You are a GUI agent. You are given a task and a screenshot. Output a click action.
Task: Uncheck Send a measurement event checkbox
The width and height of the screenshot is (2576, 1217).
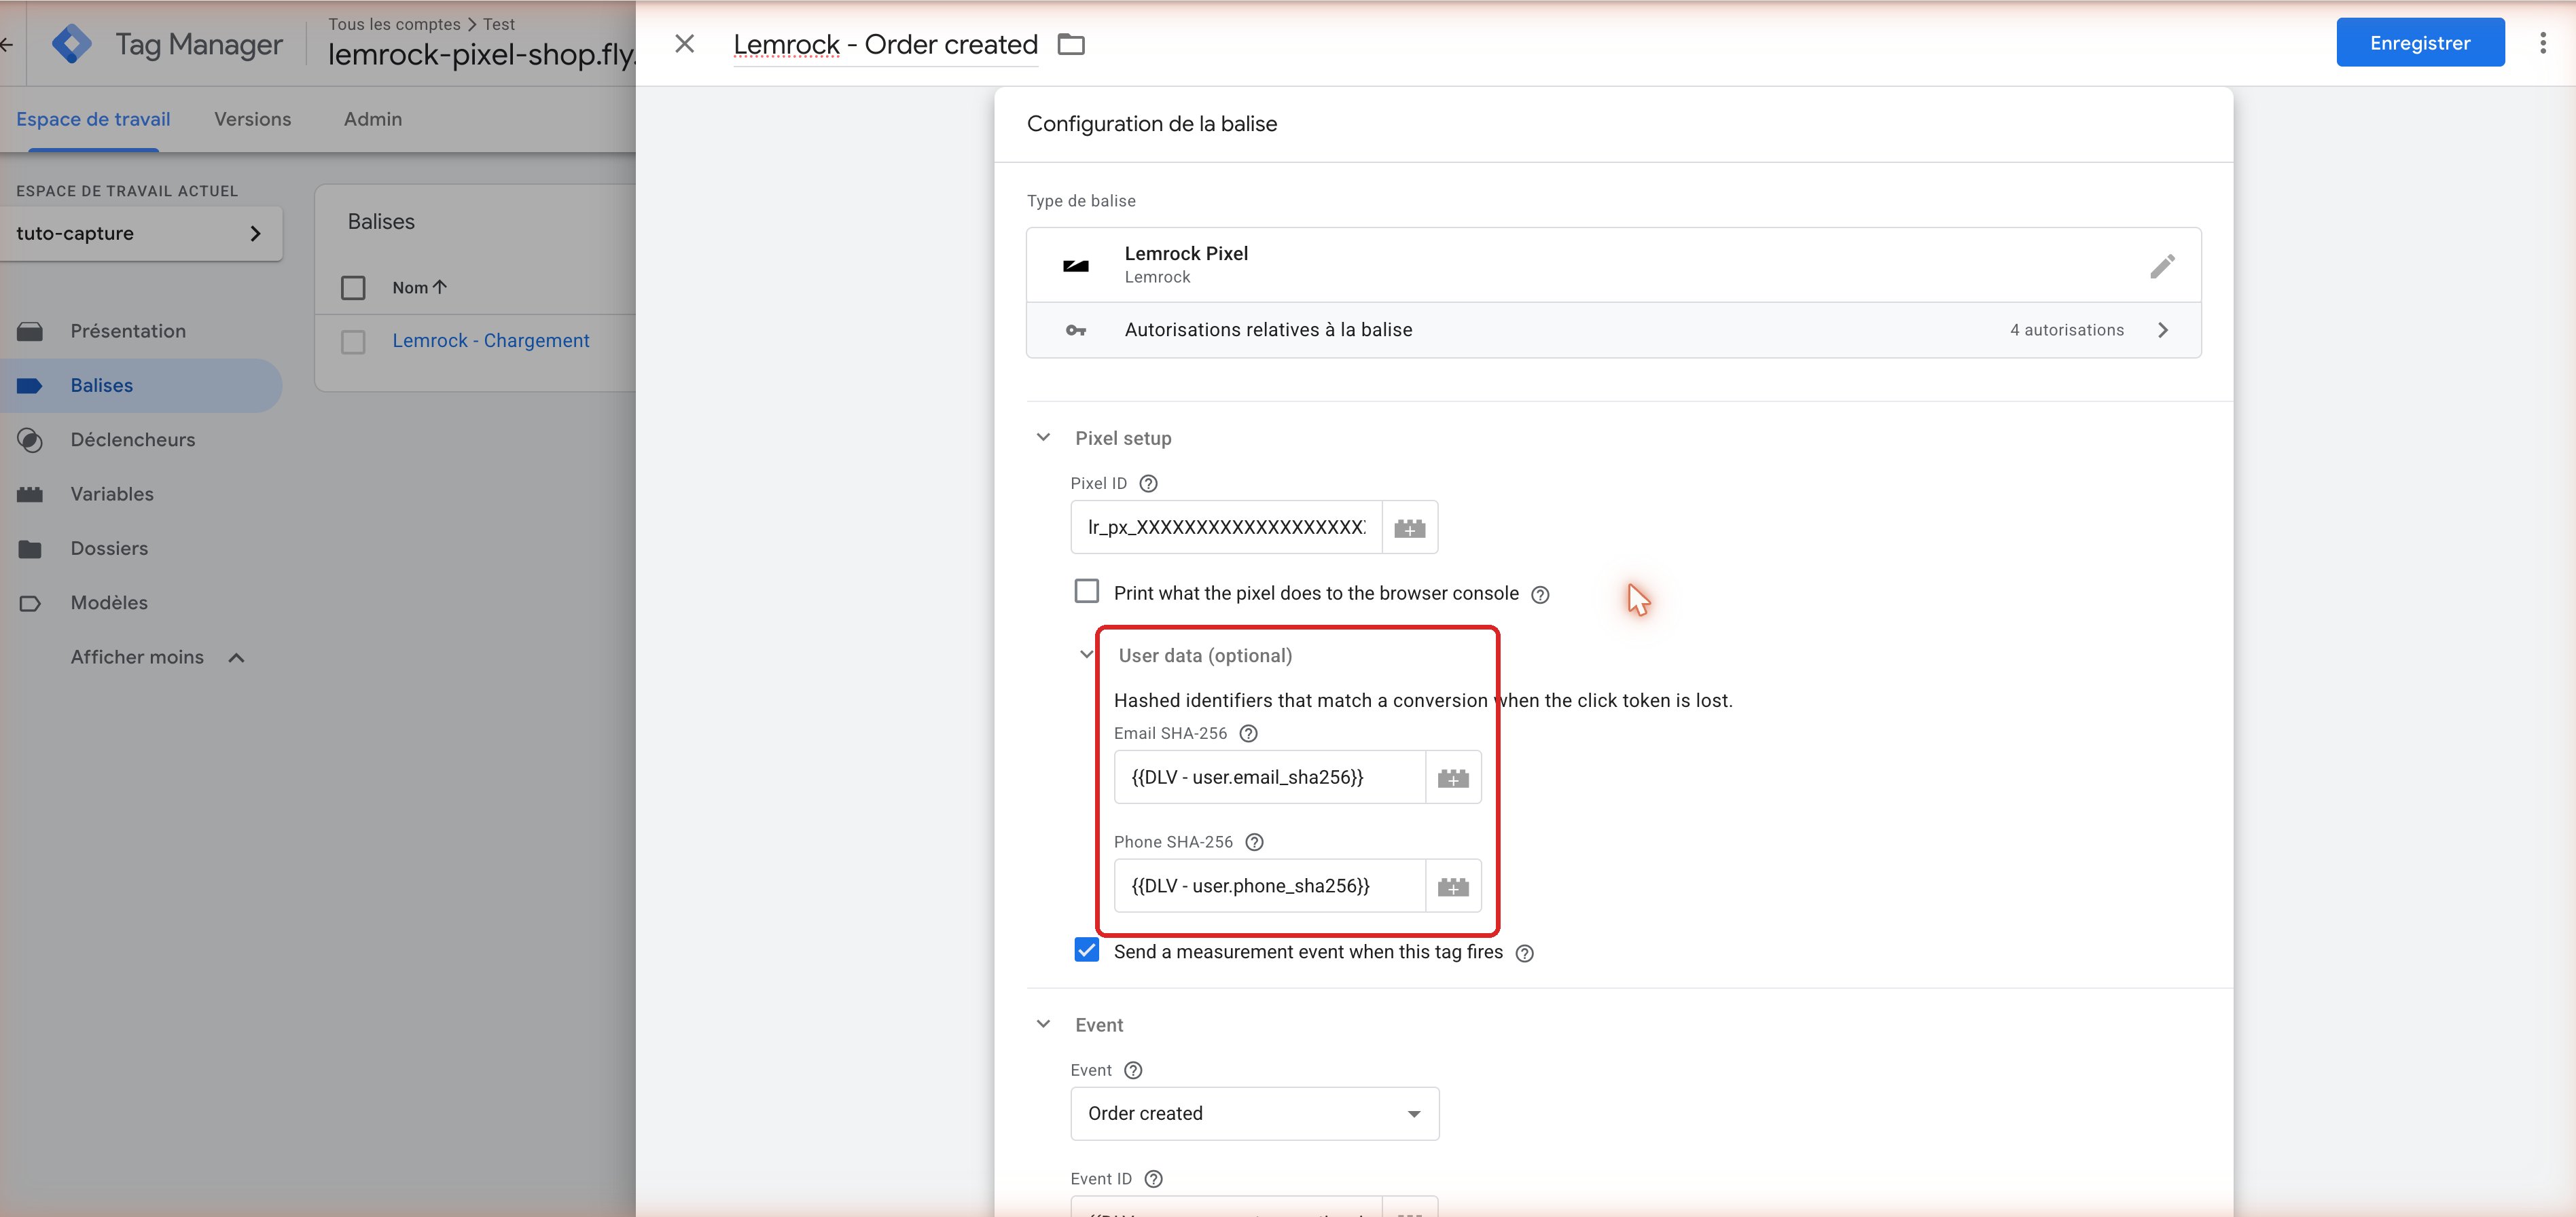click(x=1086, y=950)
